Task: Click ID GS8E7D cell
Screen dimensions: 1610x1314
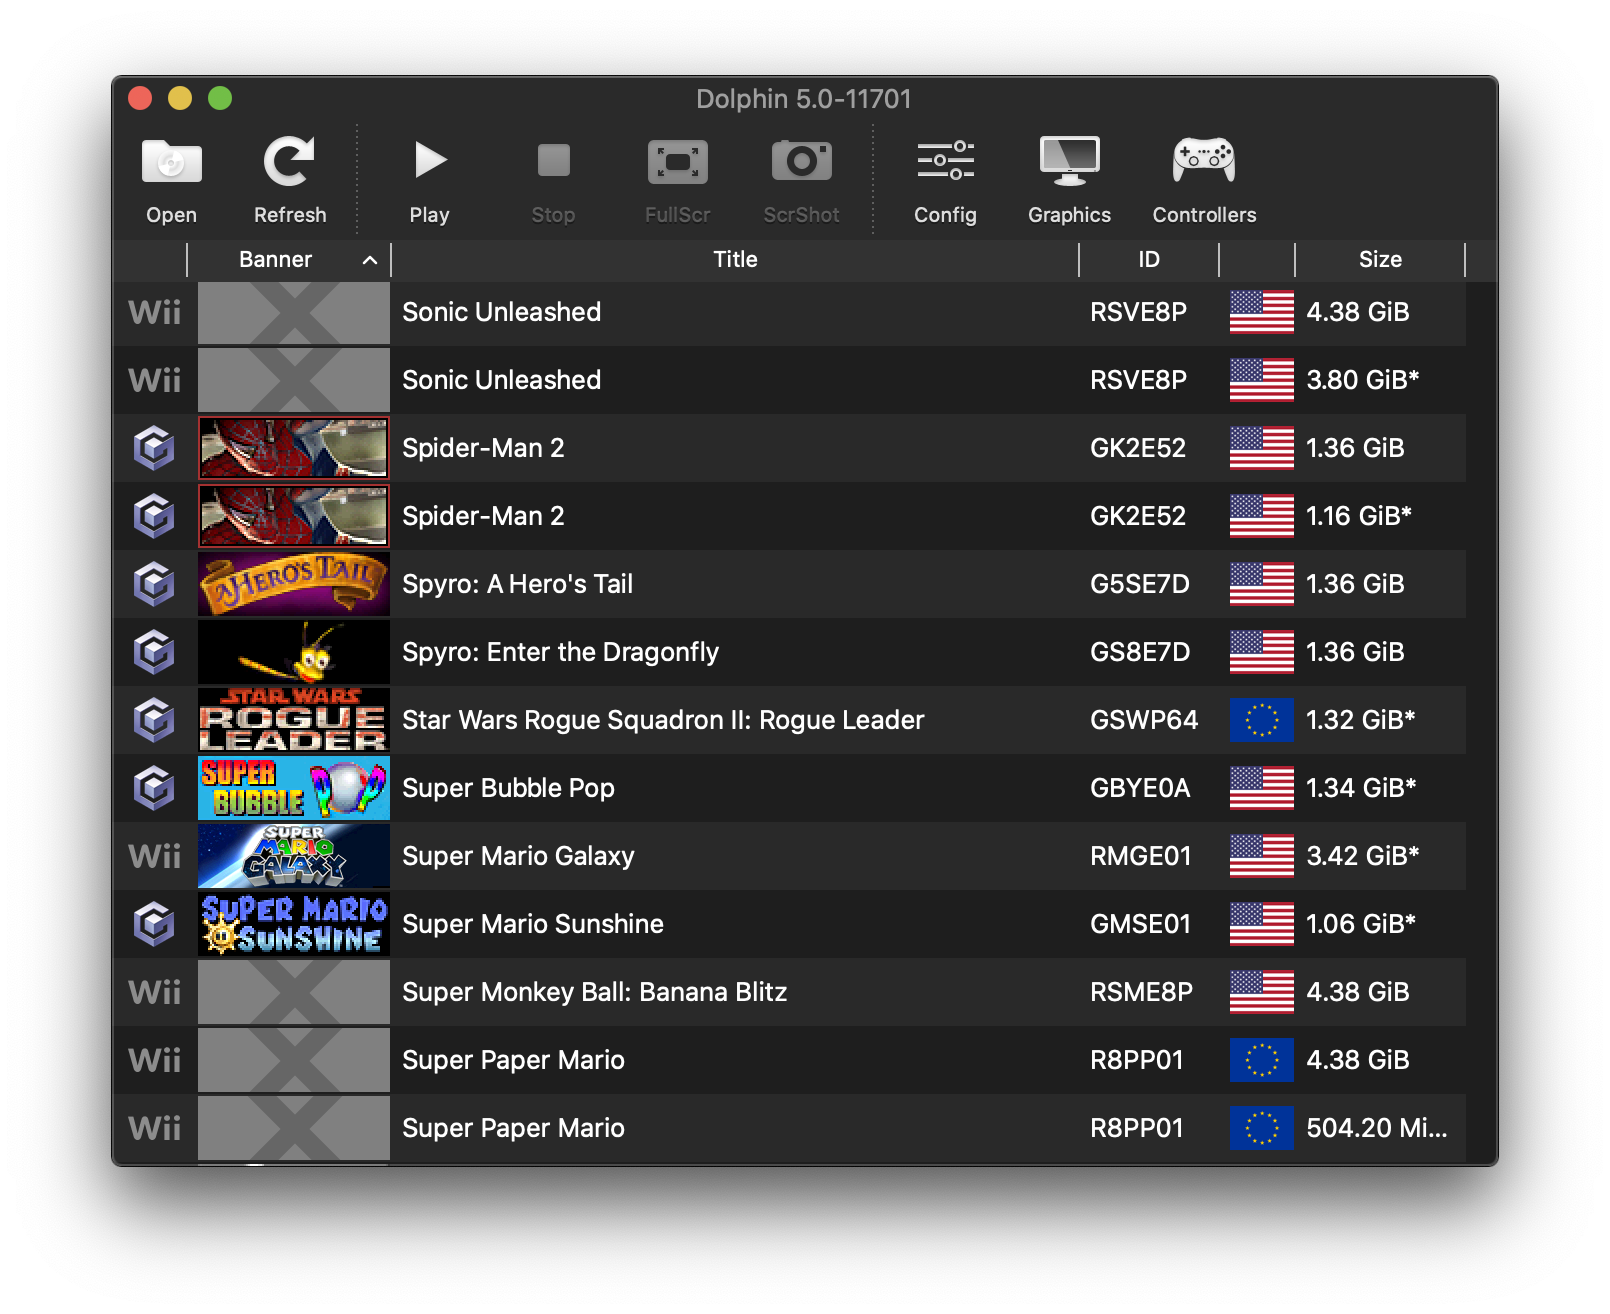Action: [1140, 652]
